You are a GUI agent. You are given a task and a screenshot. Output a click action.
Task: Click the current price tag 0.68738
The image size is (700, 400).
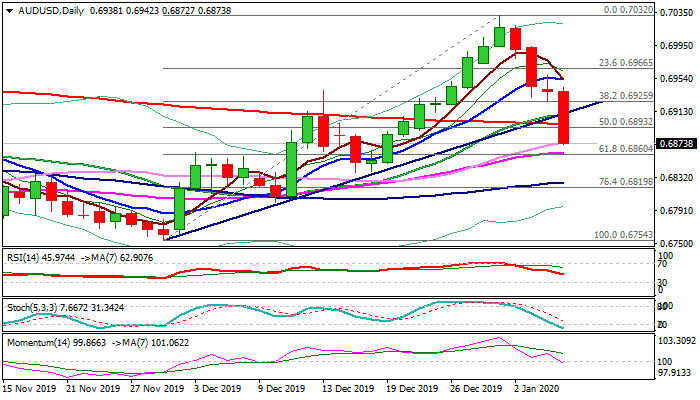(x=676, y=144)
